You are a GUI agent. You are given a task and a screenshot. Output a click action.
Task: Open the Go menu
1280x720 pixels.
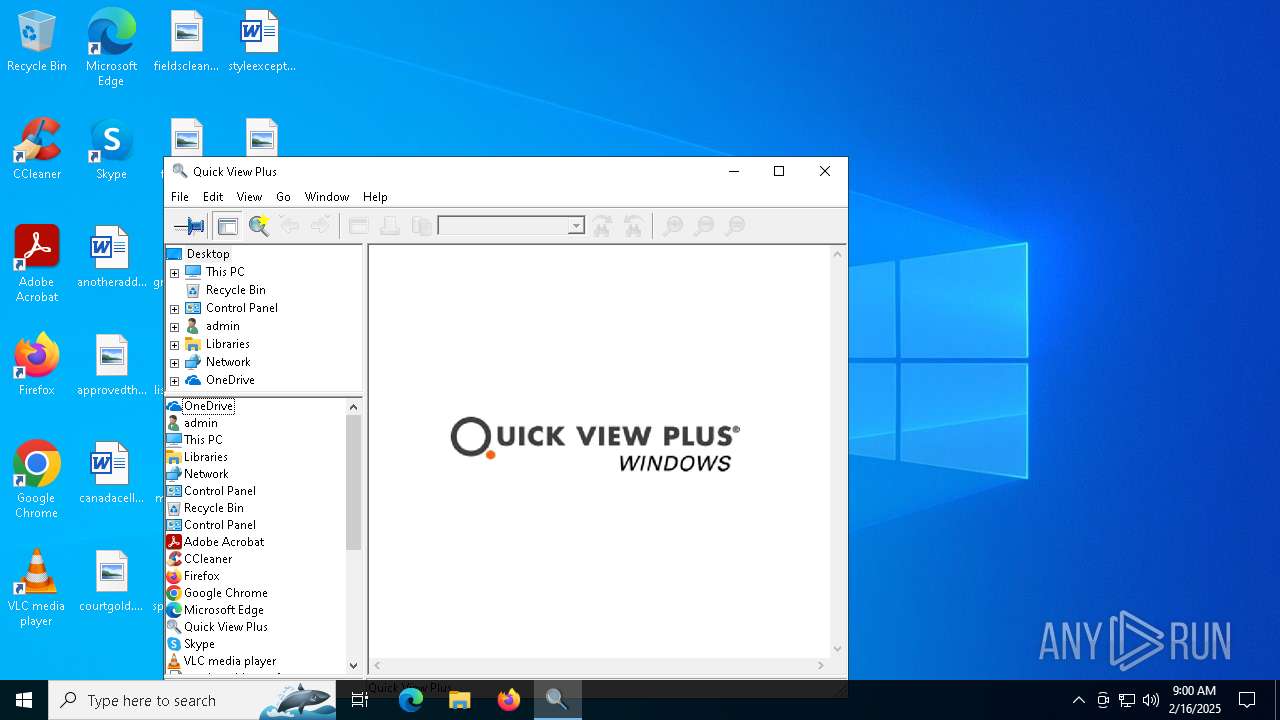tap(283, 197)
